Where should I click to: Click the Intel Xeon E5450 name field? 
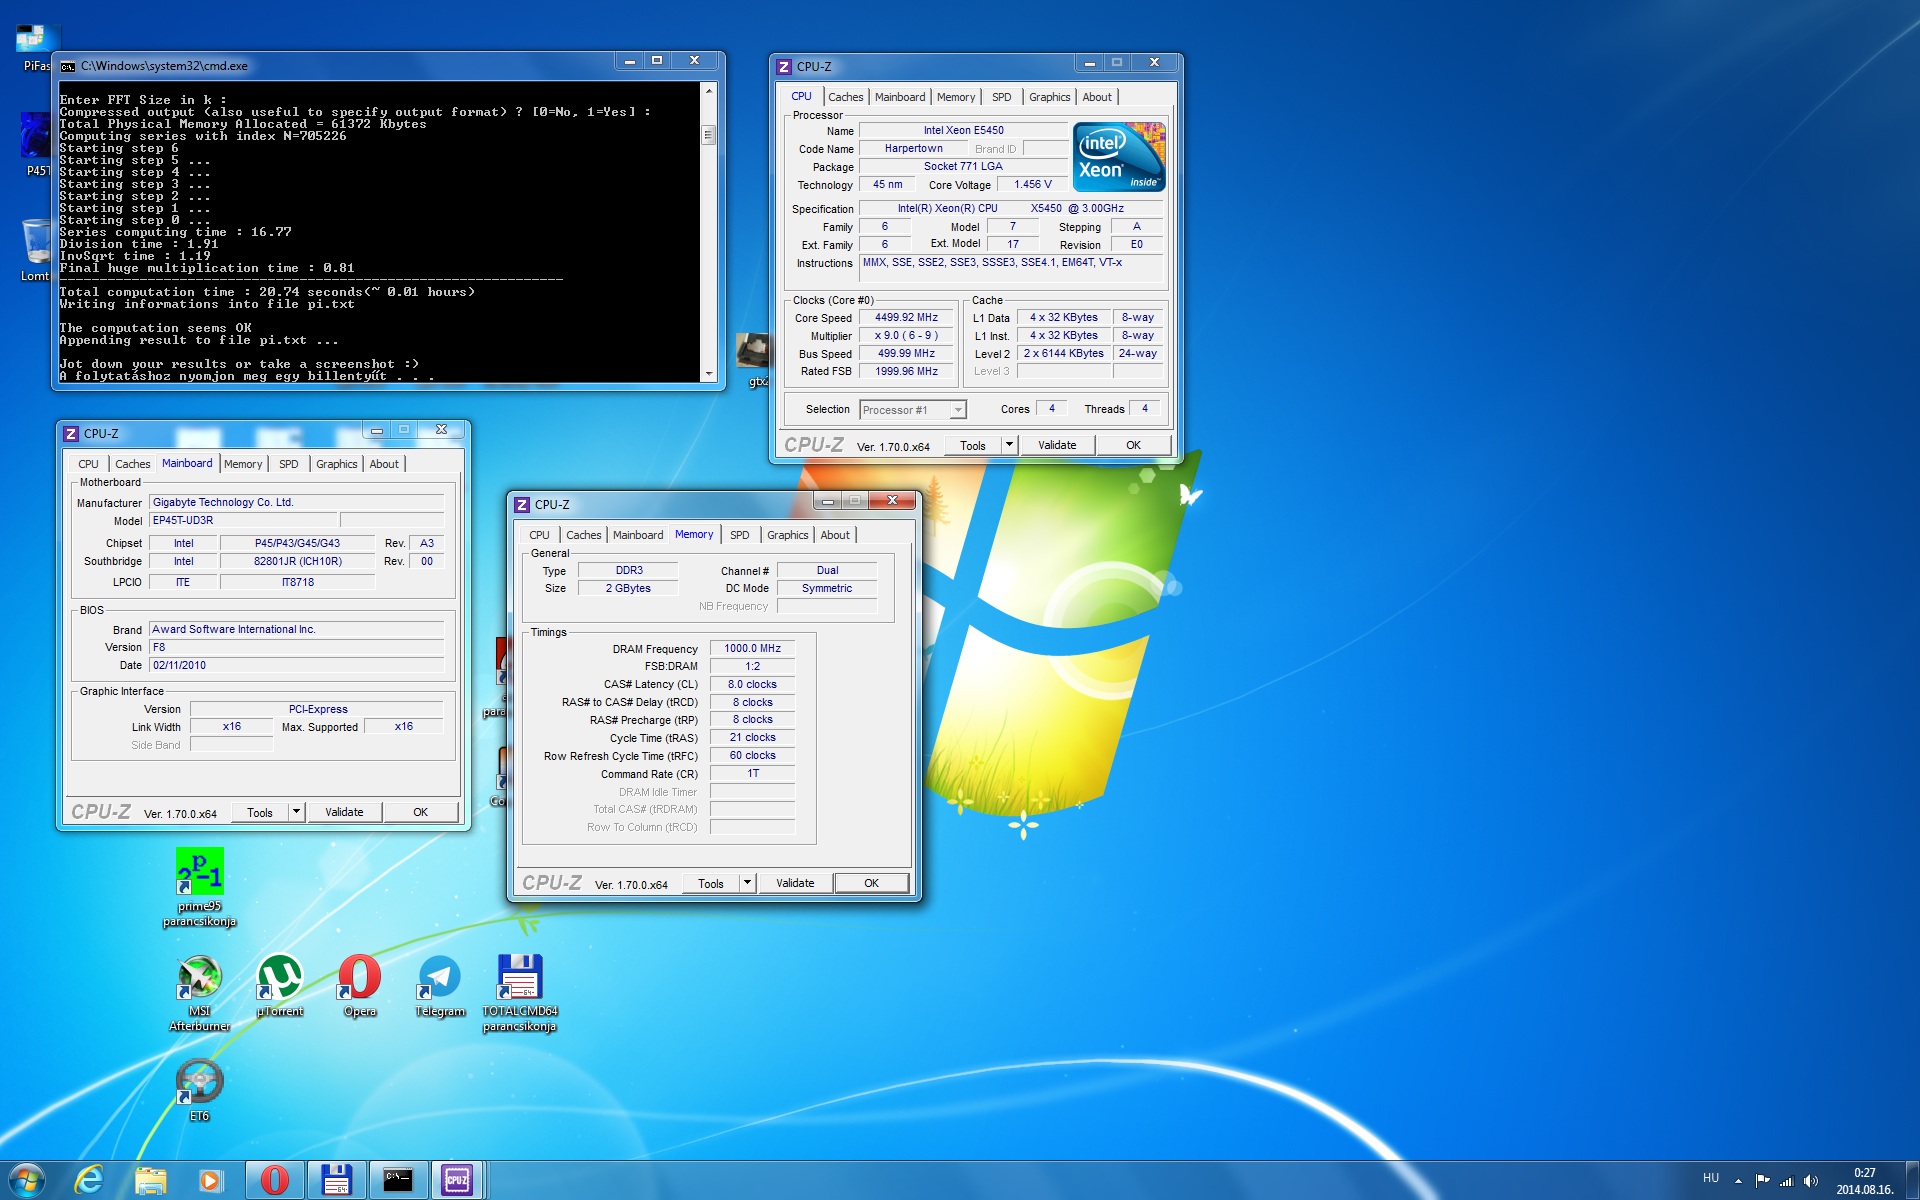click(x=963, y=131)
